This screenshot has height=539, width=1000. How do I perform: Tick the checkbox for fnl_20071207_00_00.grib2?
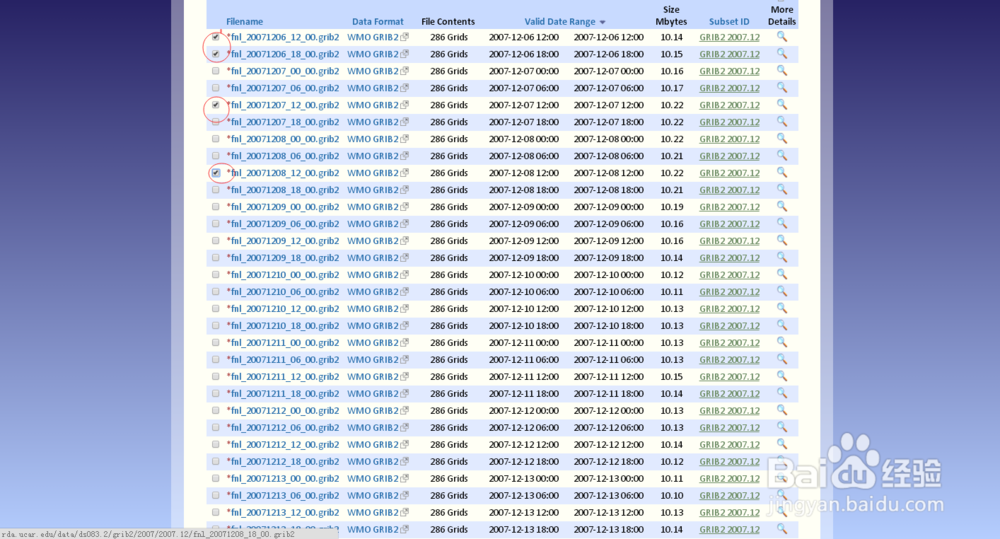(216, 71)
